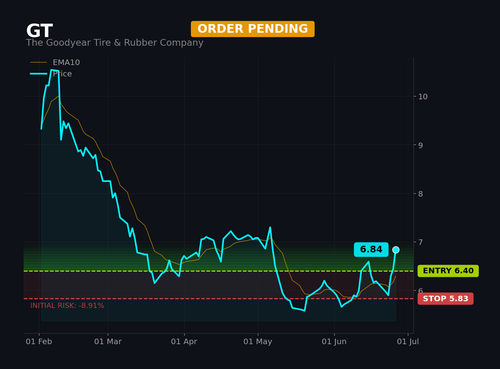Click the 9 price axis tick
500x369 pixels.
(x=420, y=145)
